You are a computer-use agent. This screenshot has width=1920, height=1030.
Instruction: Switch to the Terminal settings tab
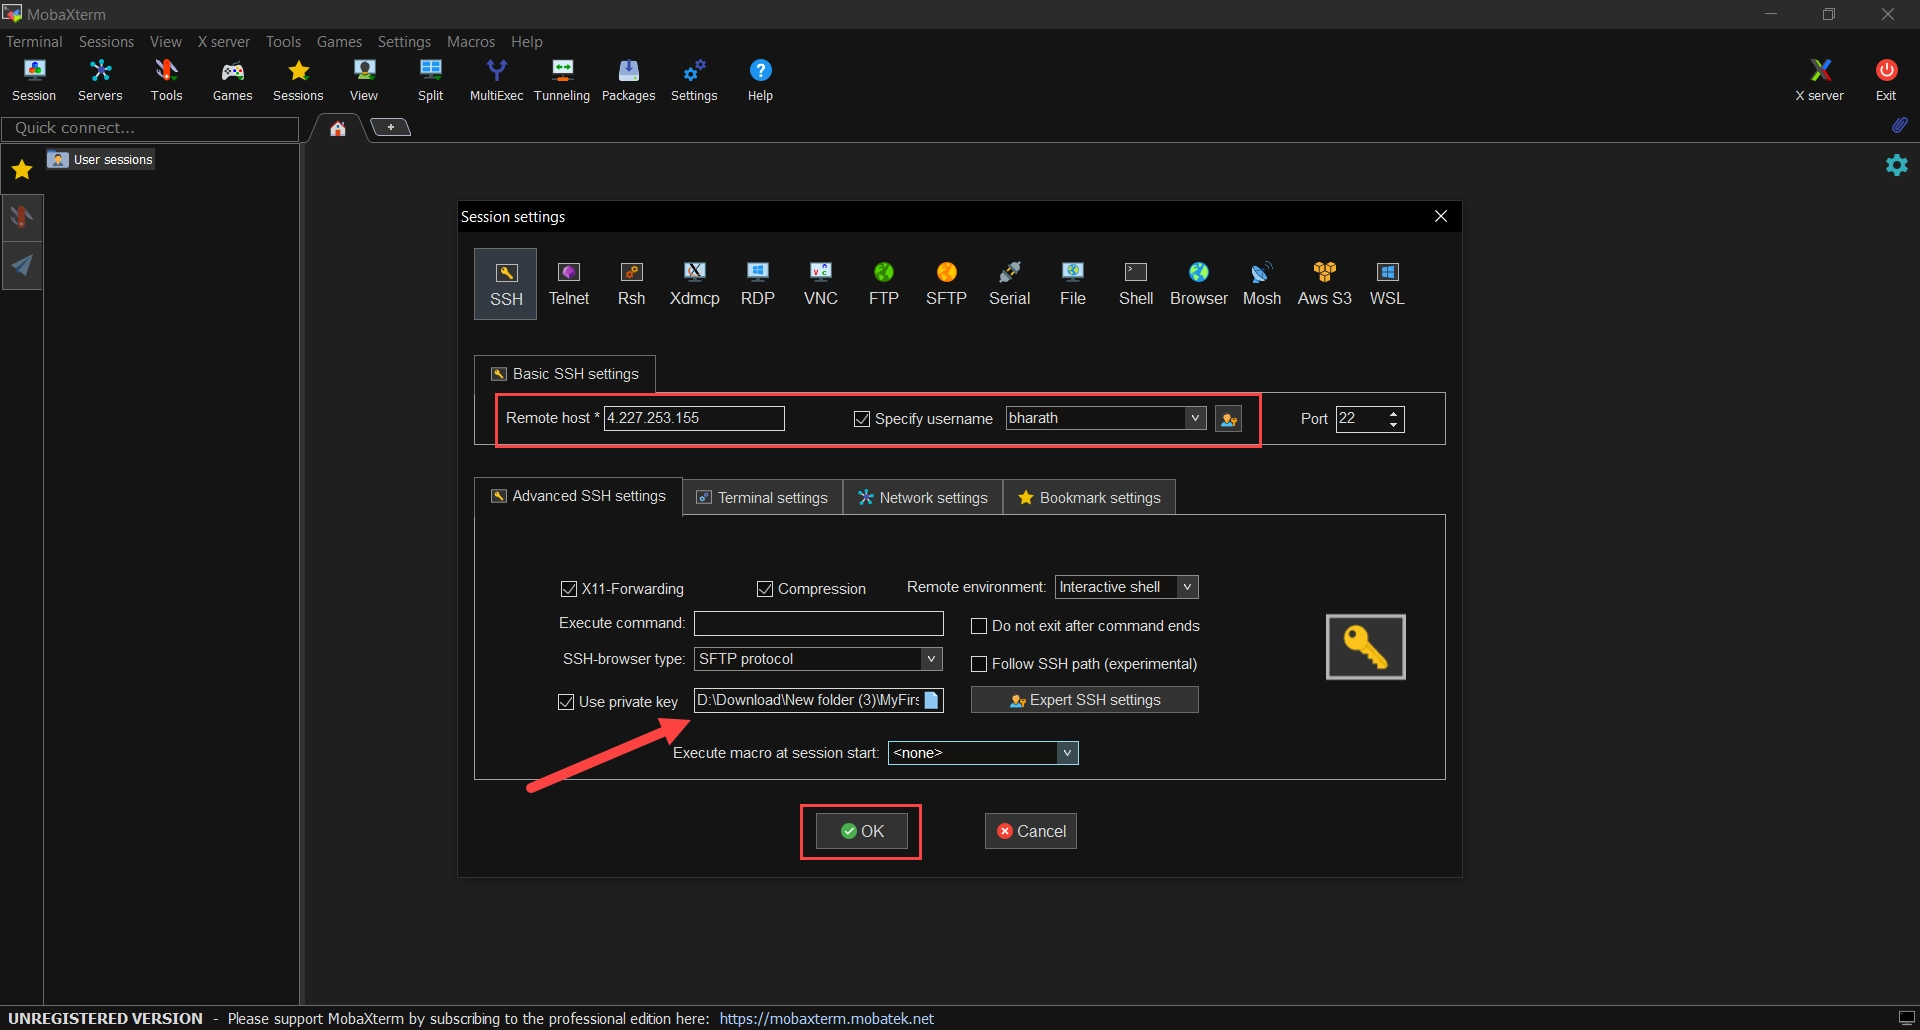click(x=762, y=498)
